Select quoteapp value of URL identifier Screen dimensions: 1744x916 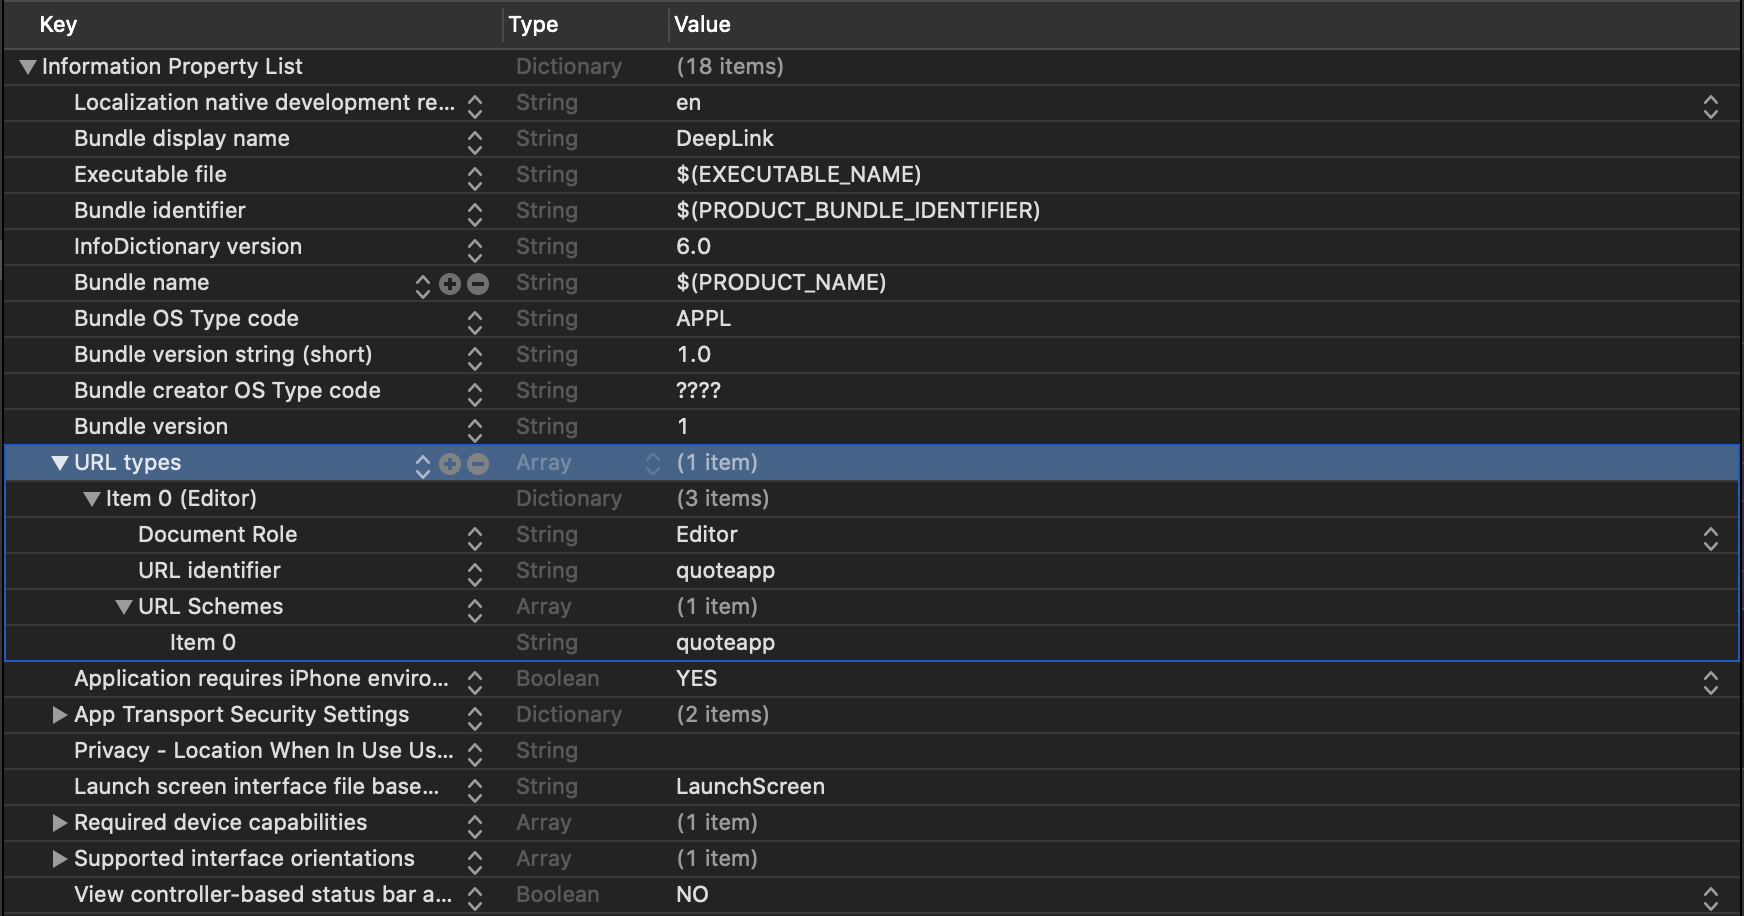click(725, 571)
